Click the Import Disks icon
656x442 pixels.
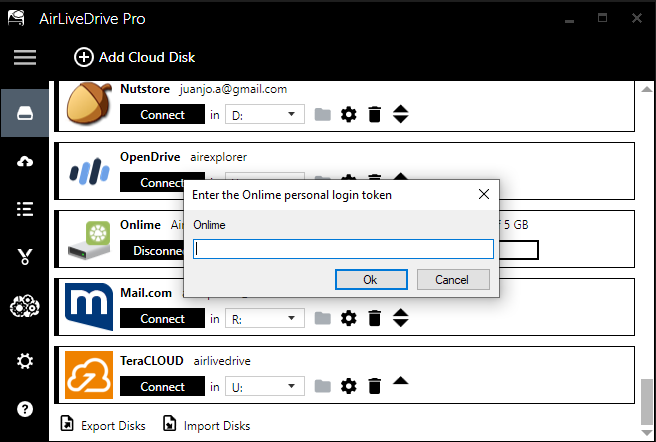click(x=169, y=423)
